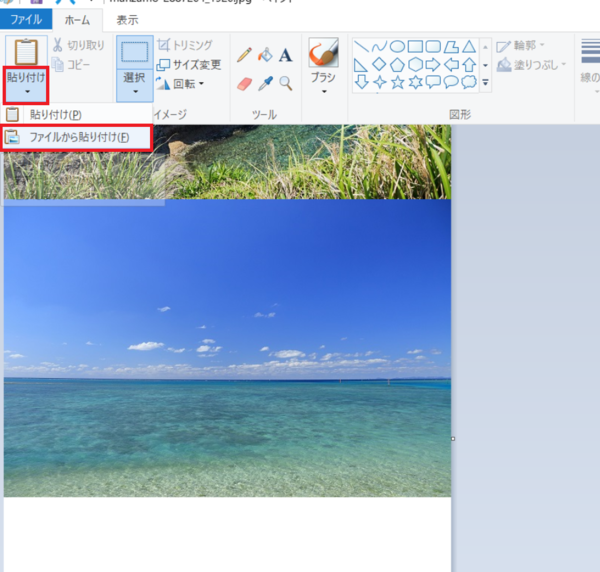The height and width of the screenshot is (572, 600).
Task: Expand the 選択 dropdown arrow
Action: 135,92
